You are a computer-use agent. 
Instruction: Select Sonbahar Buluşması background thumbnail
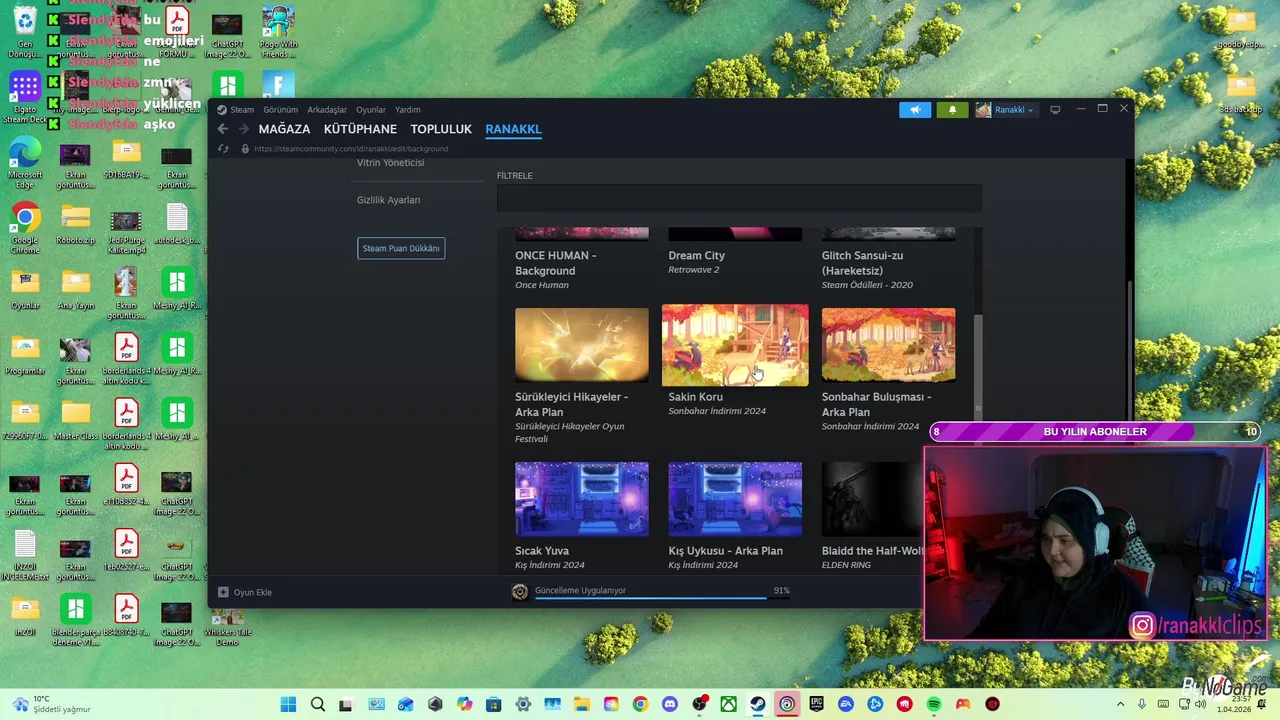point(888,345)
